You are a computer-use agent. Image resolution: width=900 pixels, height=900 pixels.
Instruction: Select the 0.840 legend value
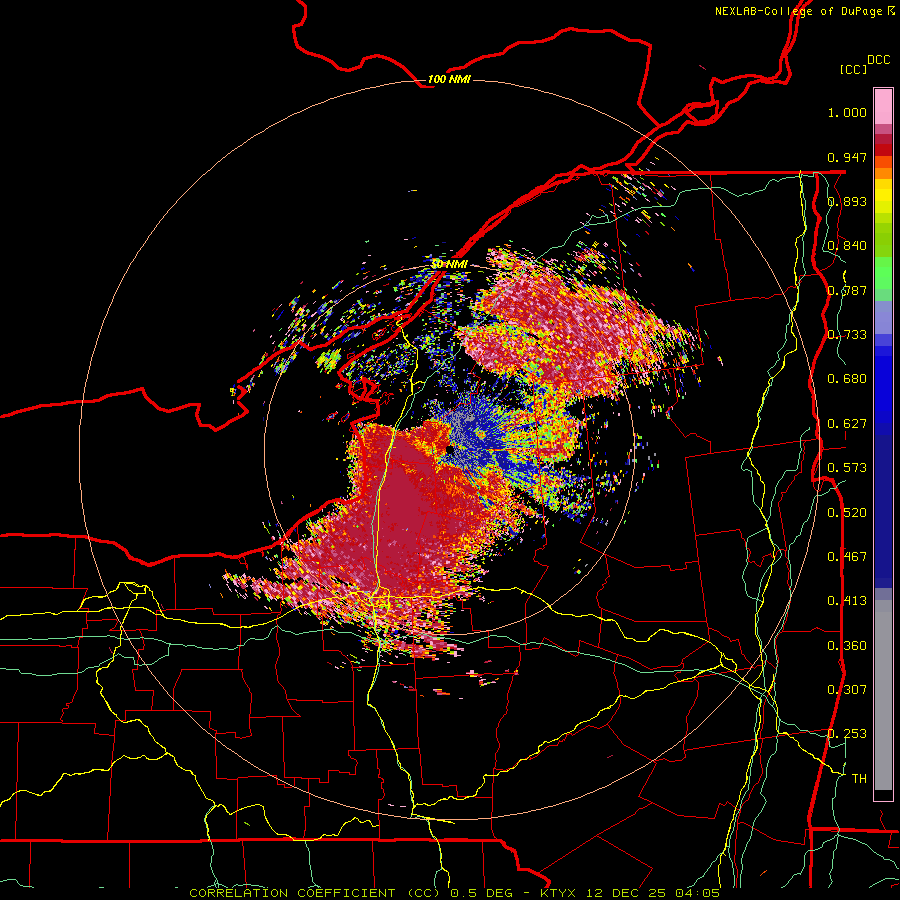pos(847,246)
